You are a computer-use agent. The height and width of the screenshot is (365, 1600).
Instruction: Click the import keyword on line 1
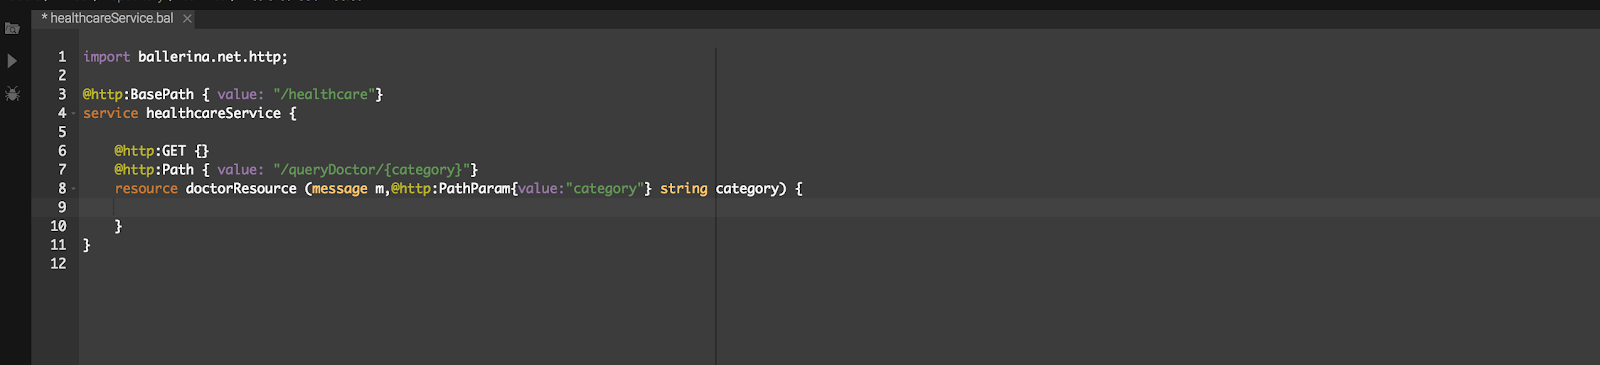point(106,57)
